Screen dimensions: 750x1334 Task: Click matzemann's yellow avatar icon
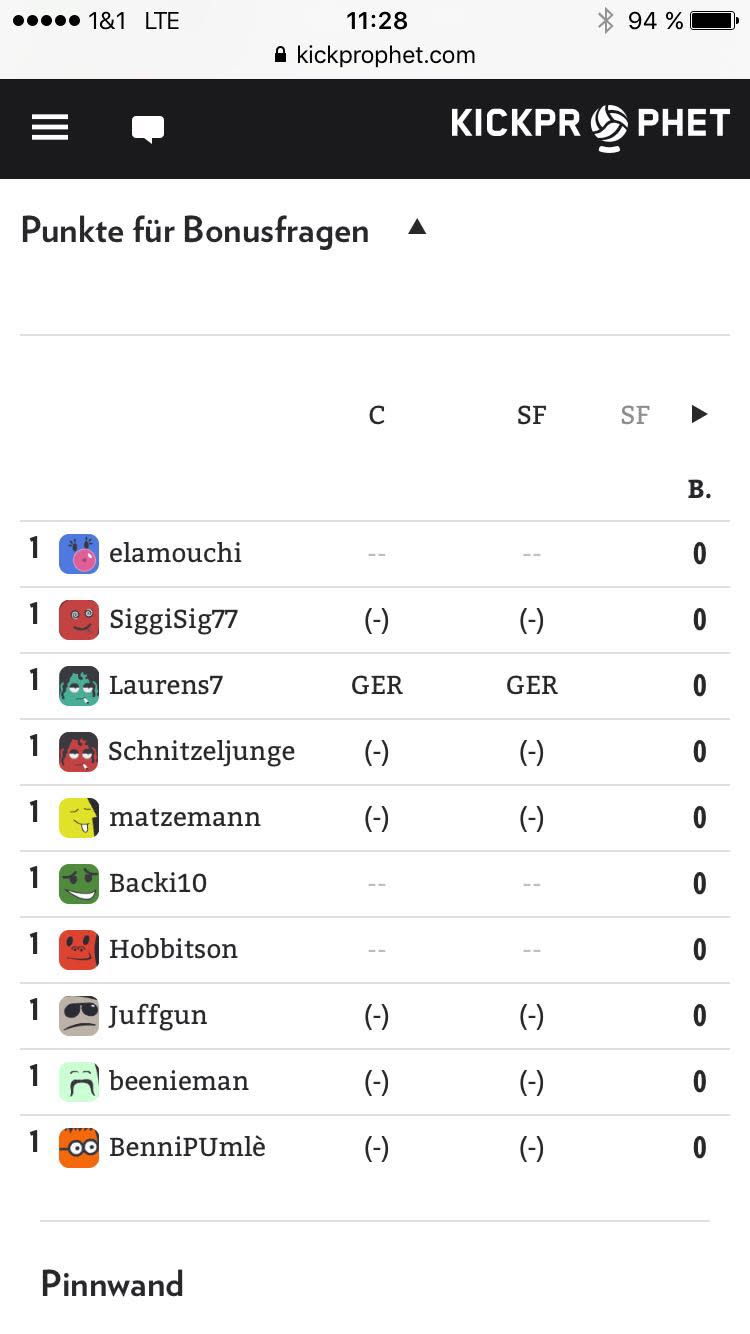79,818
